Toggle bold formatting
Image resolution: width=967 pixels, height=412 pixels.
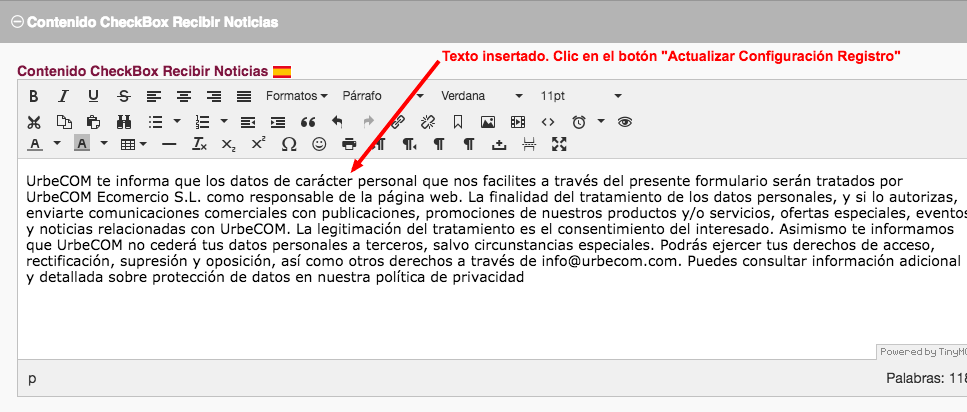[33, 96]
